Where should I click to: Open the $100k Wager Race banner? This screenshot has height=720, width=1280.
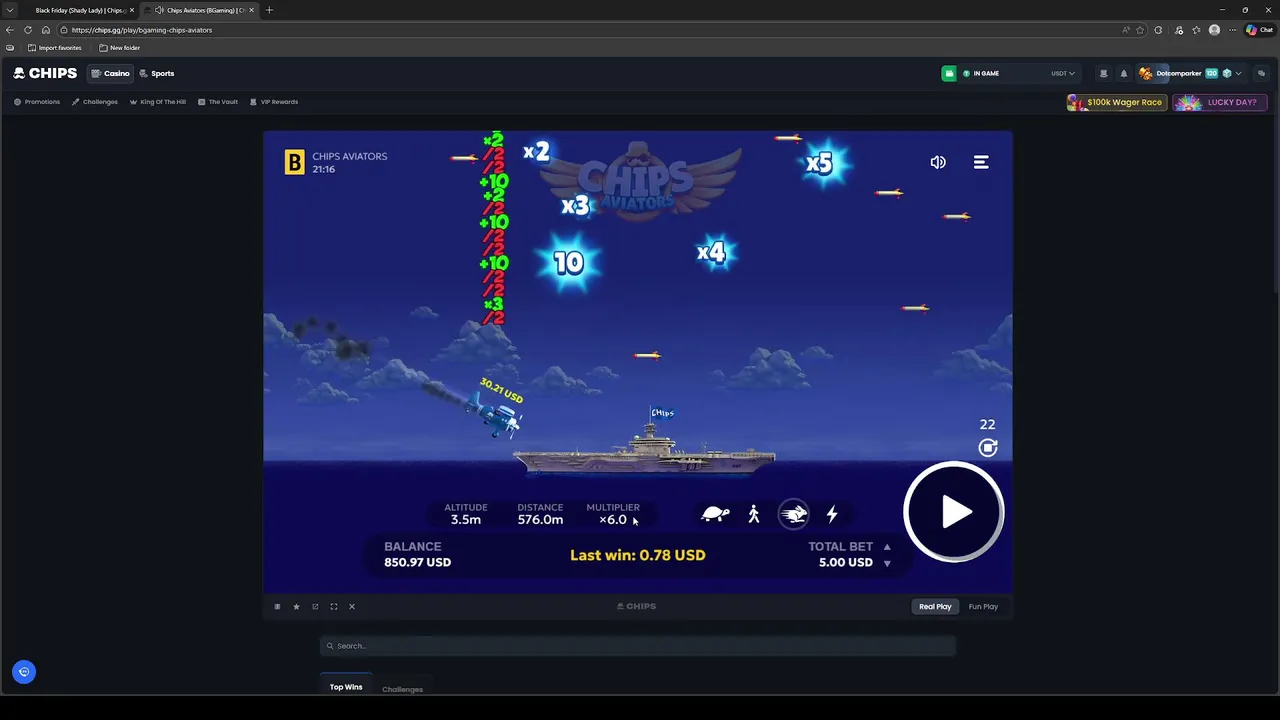pos(1116,102)
